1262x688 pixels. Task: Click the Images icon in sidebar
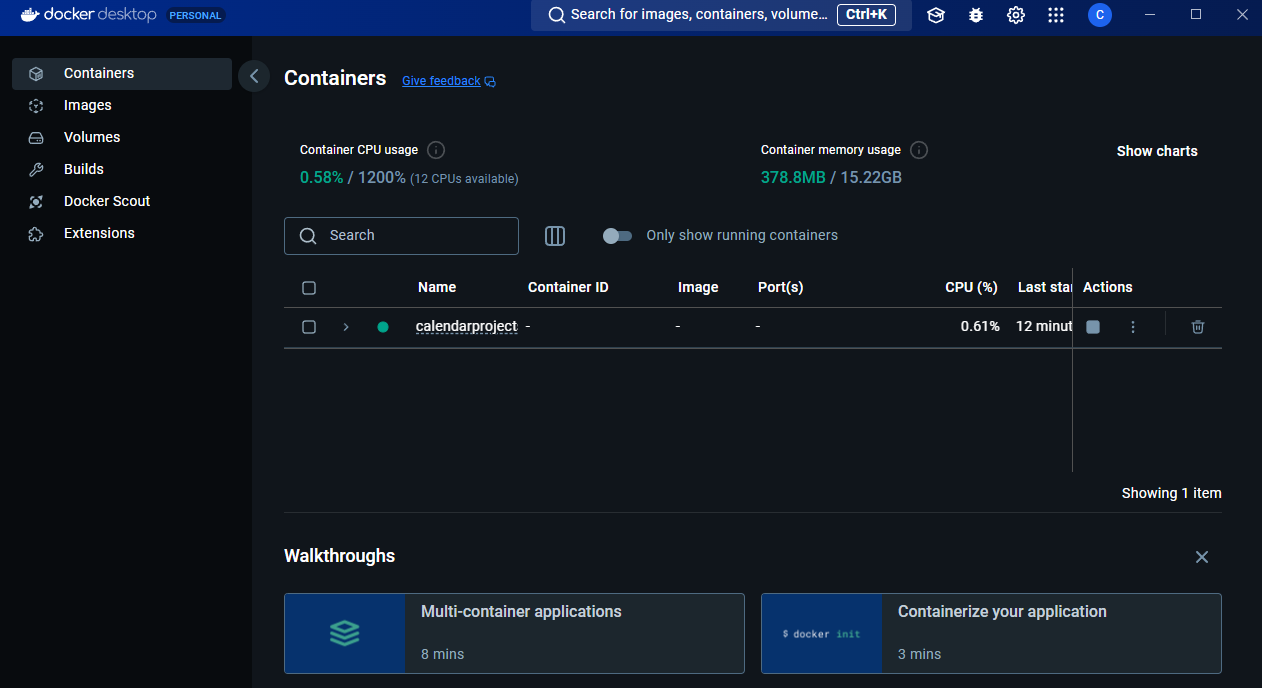tap(36, 105)
